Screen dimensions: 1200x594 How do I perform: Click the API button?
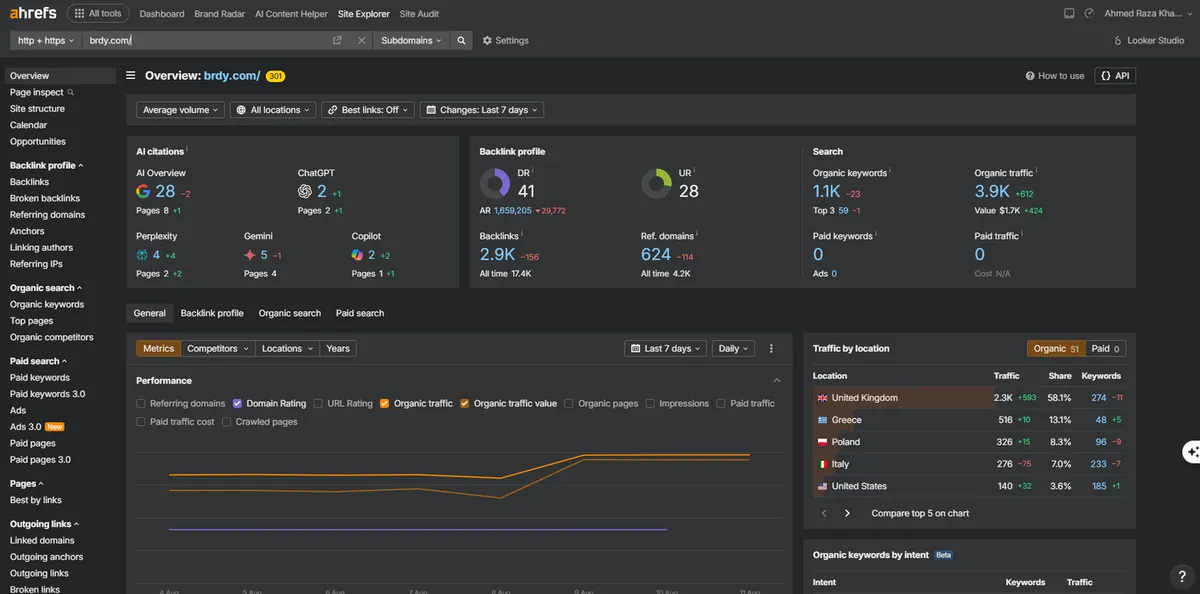1115,76
